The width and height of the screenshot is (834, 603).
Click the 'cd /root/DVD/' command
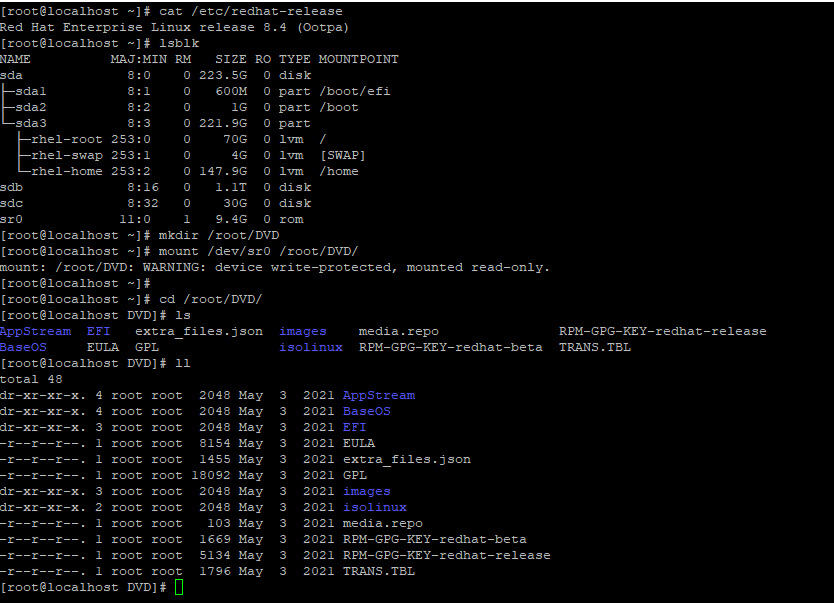(211, 299)
